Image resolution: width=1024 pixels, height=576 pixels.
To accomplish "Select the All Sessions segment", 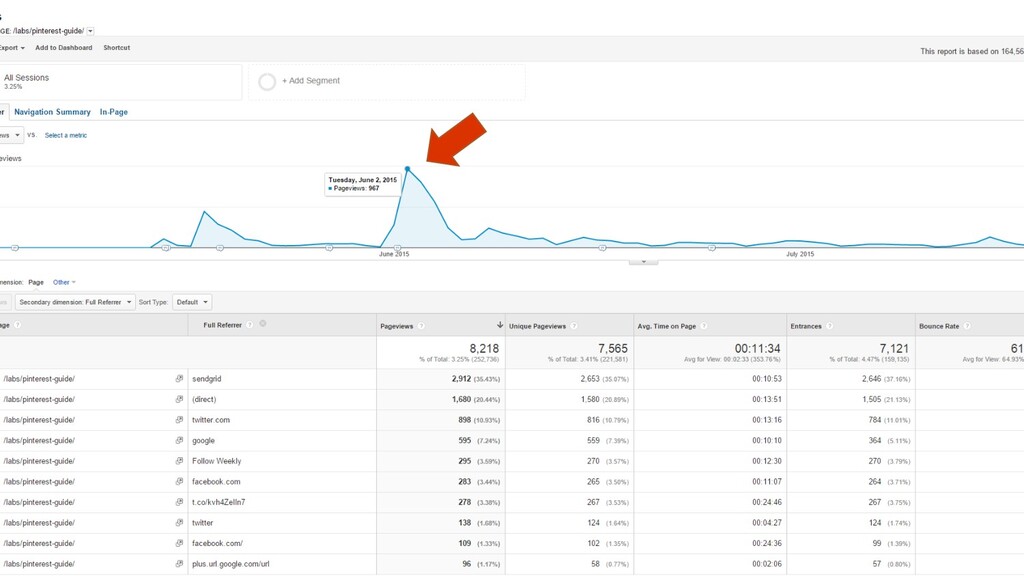I will (121, 82).
